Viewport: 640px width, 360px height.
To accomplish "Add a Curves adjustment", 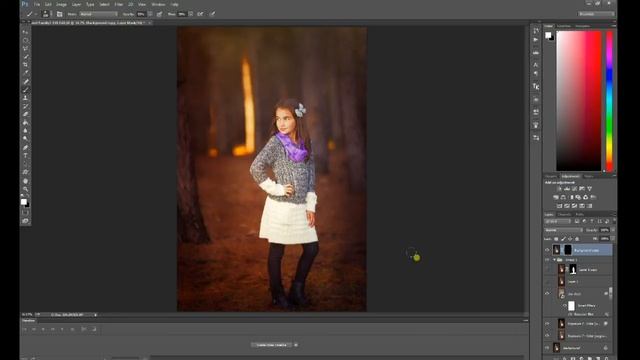I will (x=574, y=189).
